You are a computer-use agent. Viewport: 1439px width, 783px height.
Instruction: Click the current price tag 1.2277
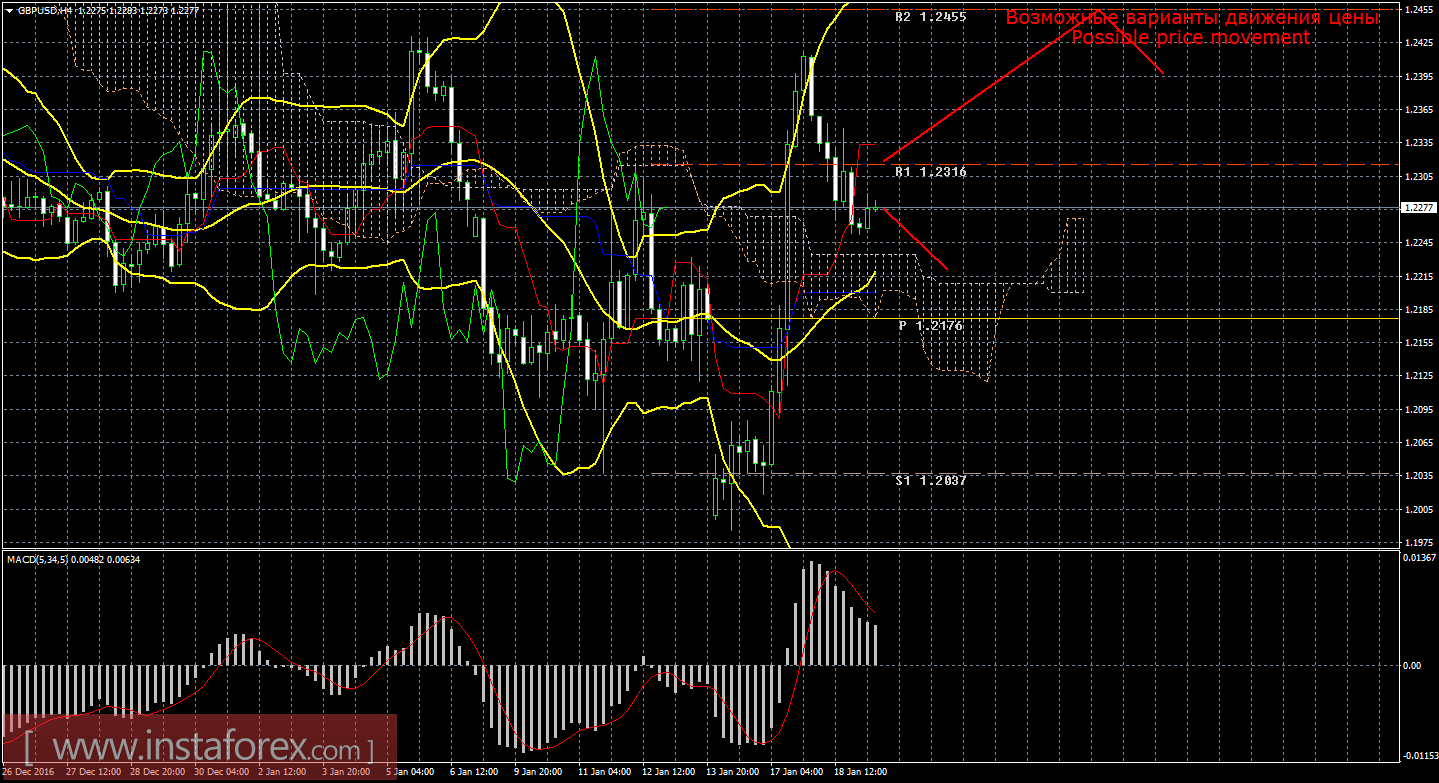[1416, 208]
